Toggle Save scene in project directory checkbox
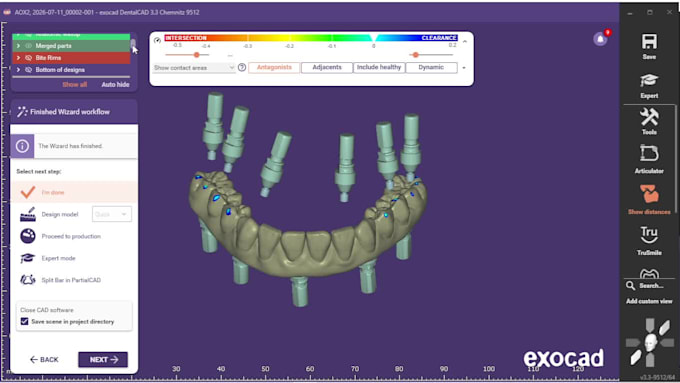Screen dimensions: 680x383 pos(24,321)
